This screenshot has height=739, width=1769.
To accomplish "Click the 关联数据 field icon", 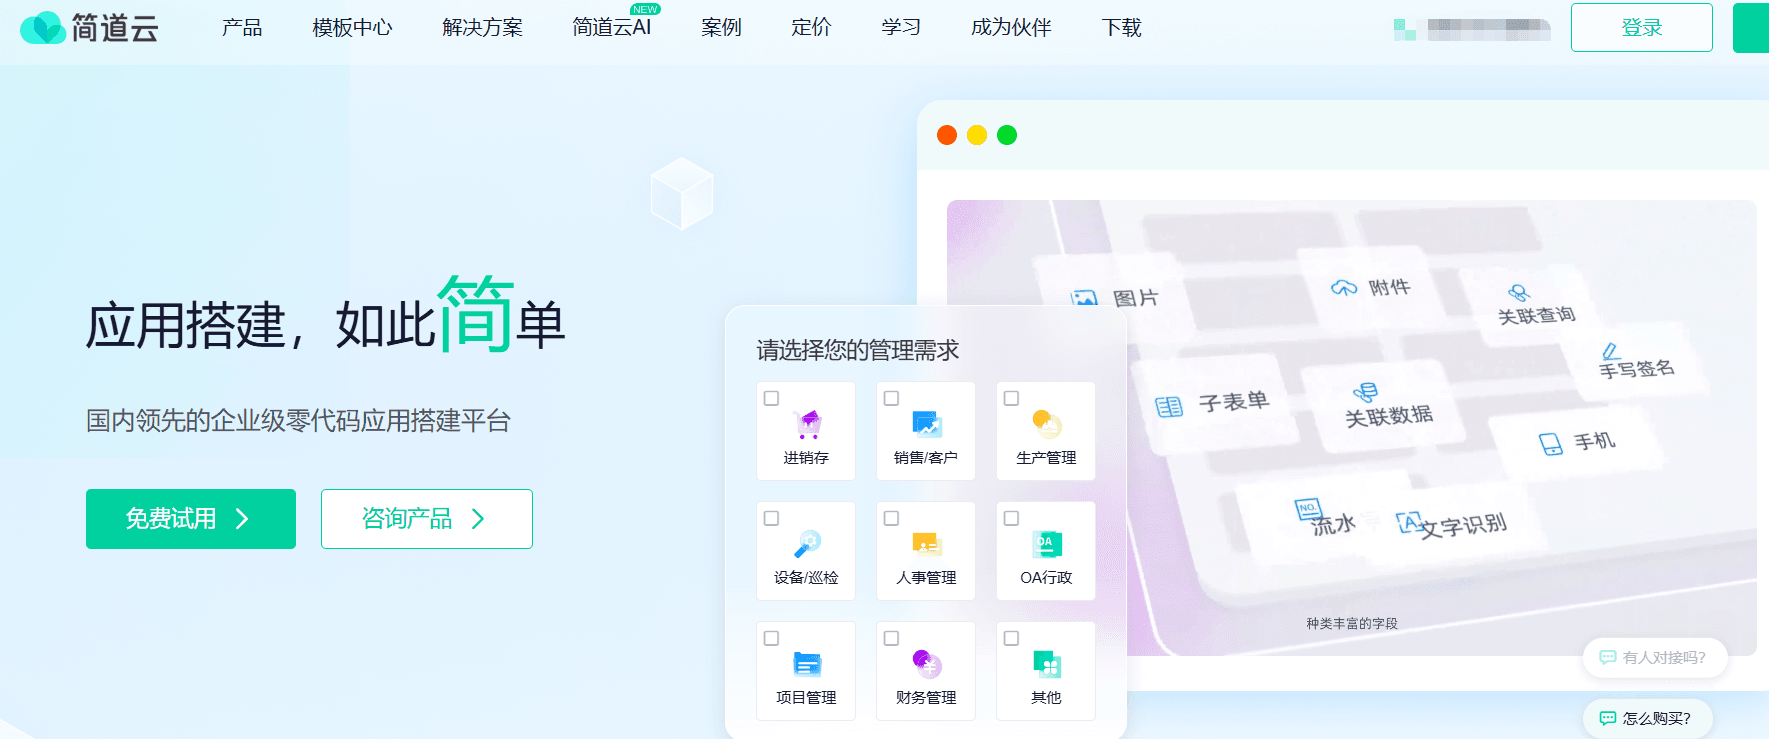I will [1365, 392].
